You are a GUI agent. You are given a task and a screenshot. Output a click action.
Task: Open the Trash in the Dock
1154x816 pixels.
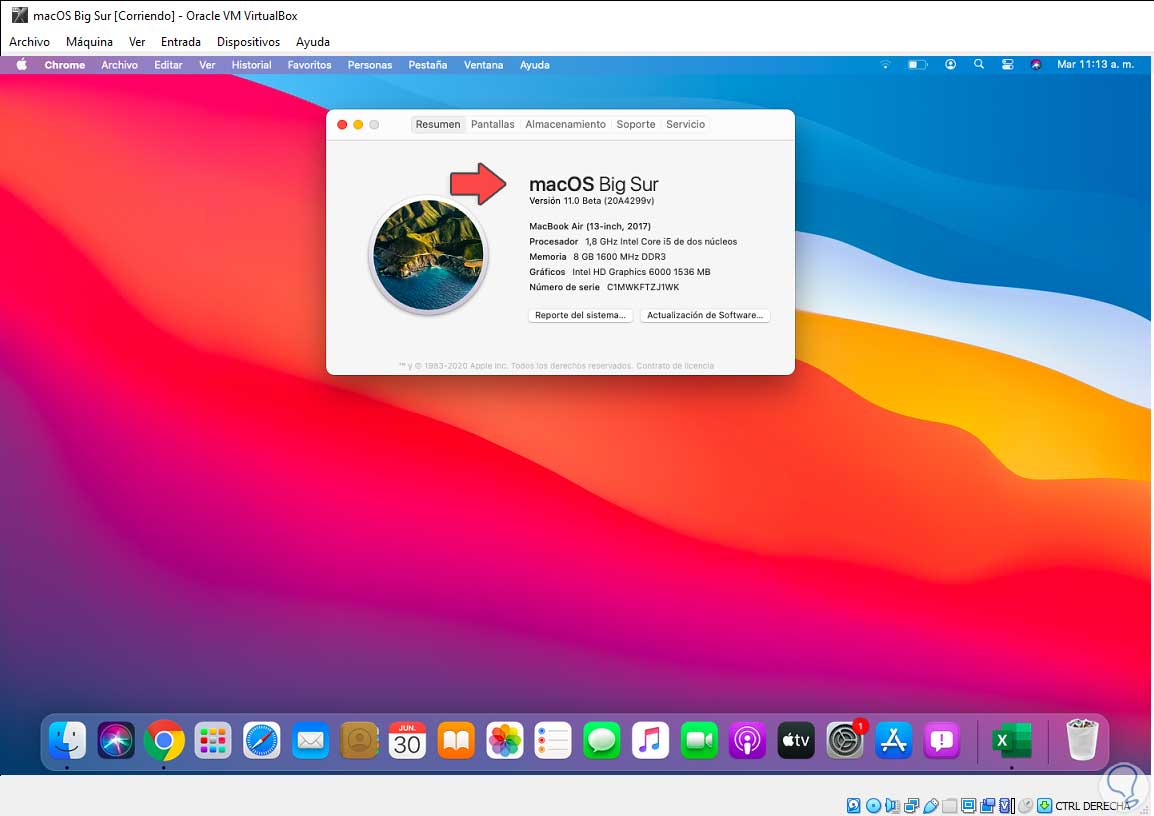(x=1082, y=740)
